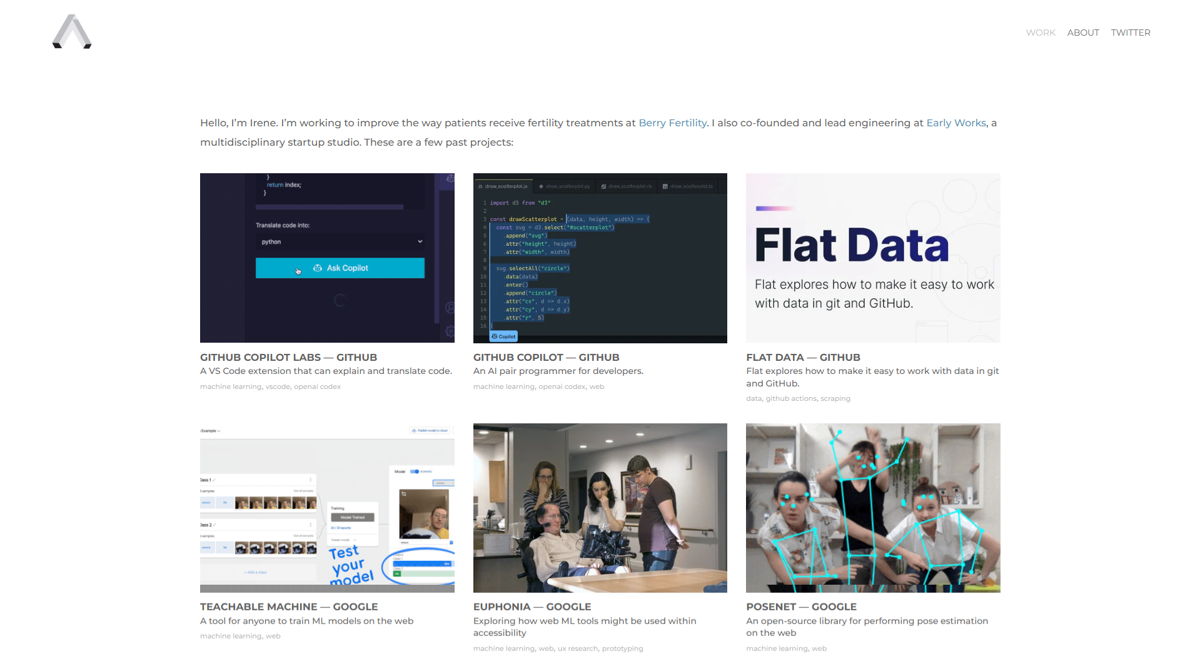
Task: Click the GITHUB COPILOT LABS — GITHUB title
Action: pos(289,357)
